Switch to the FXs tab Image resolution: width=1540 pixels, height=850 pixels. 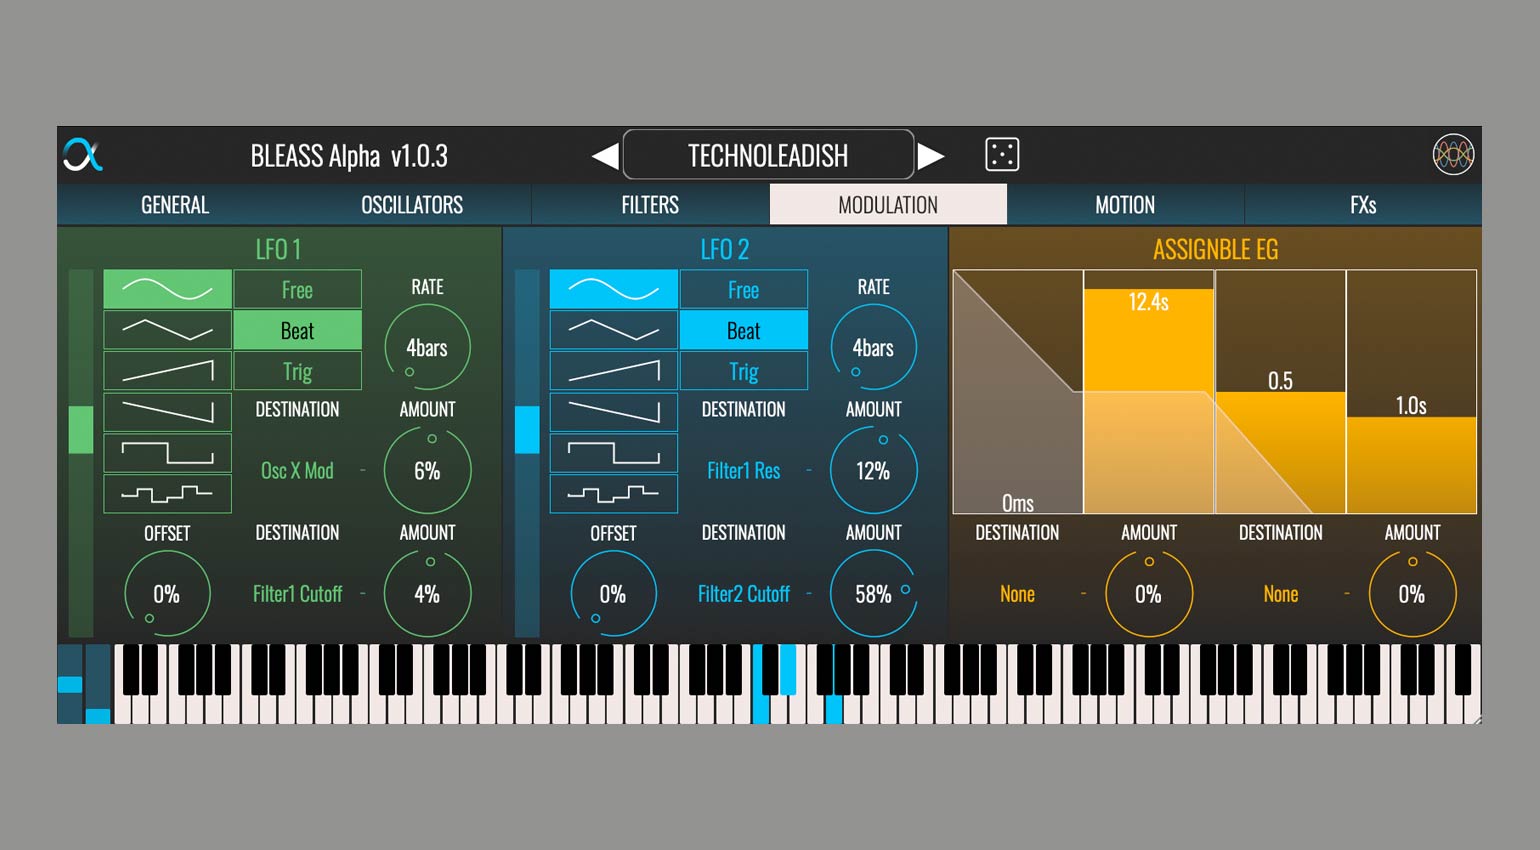[1363, 205]
